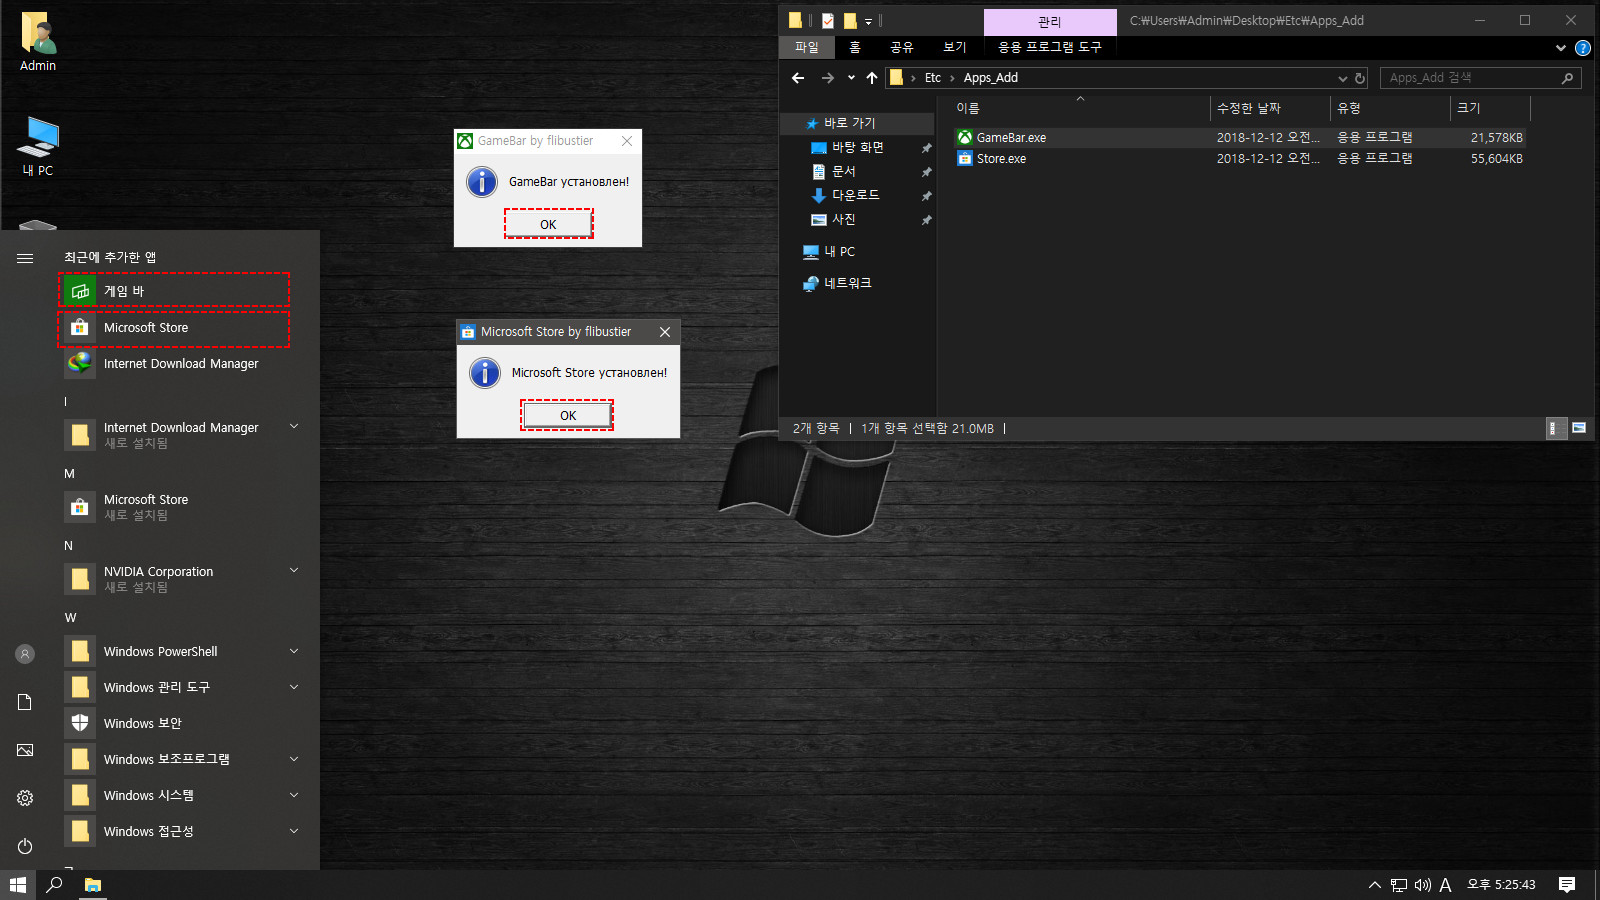Open Settings gear in Start sidebar
The width and height of the screenshot is (1600, 900).
tap(25, 798)
